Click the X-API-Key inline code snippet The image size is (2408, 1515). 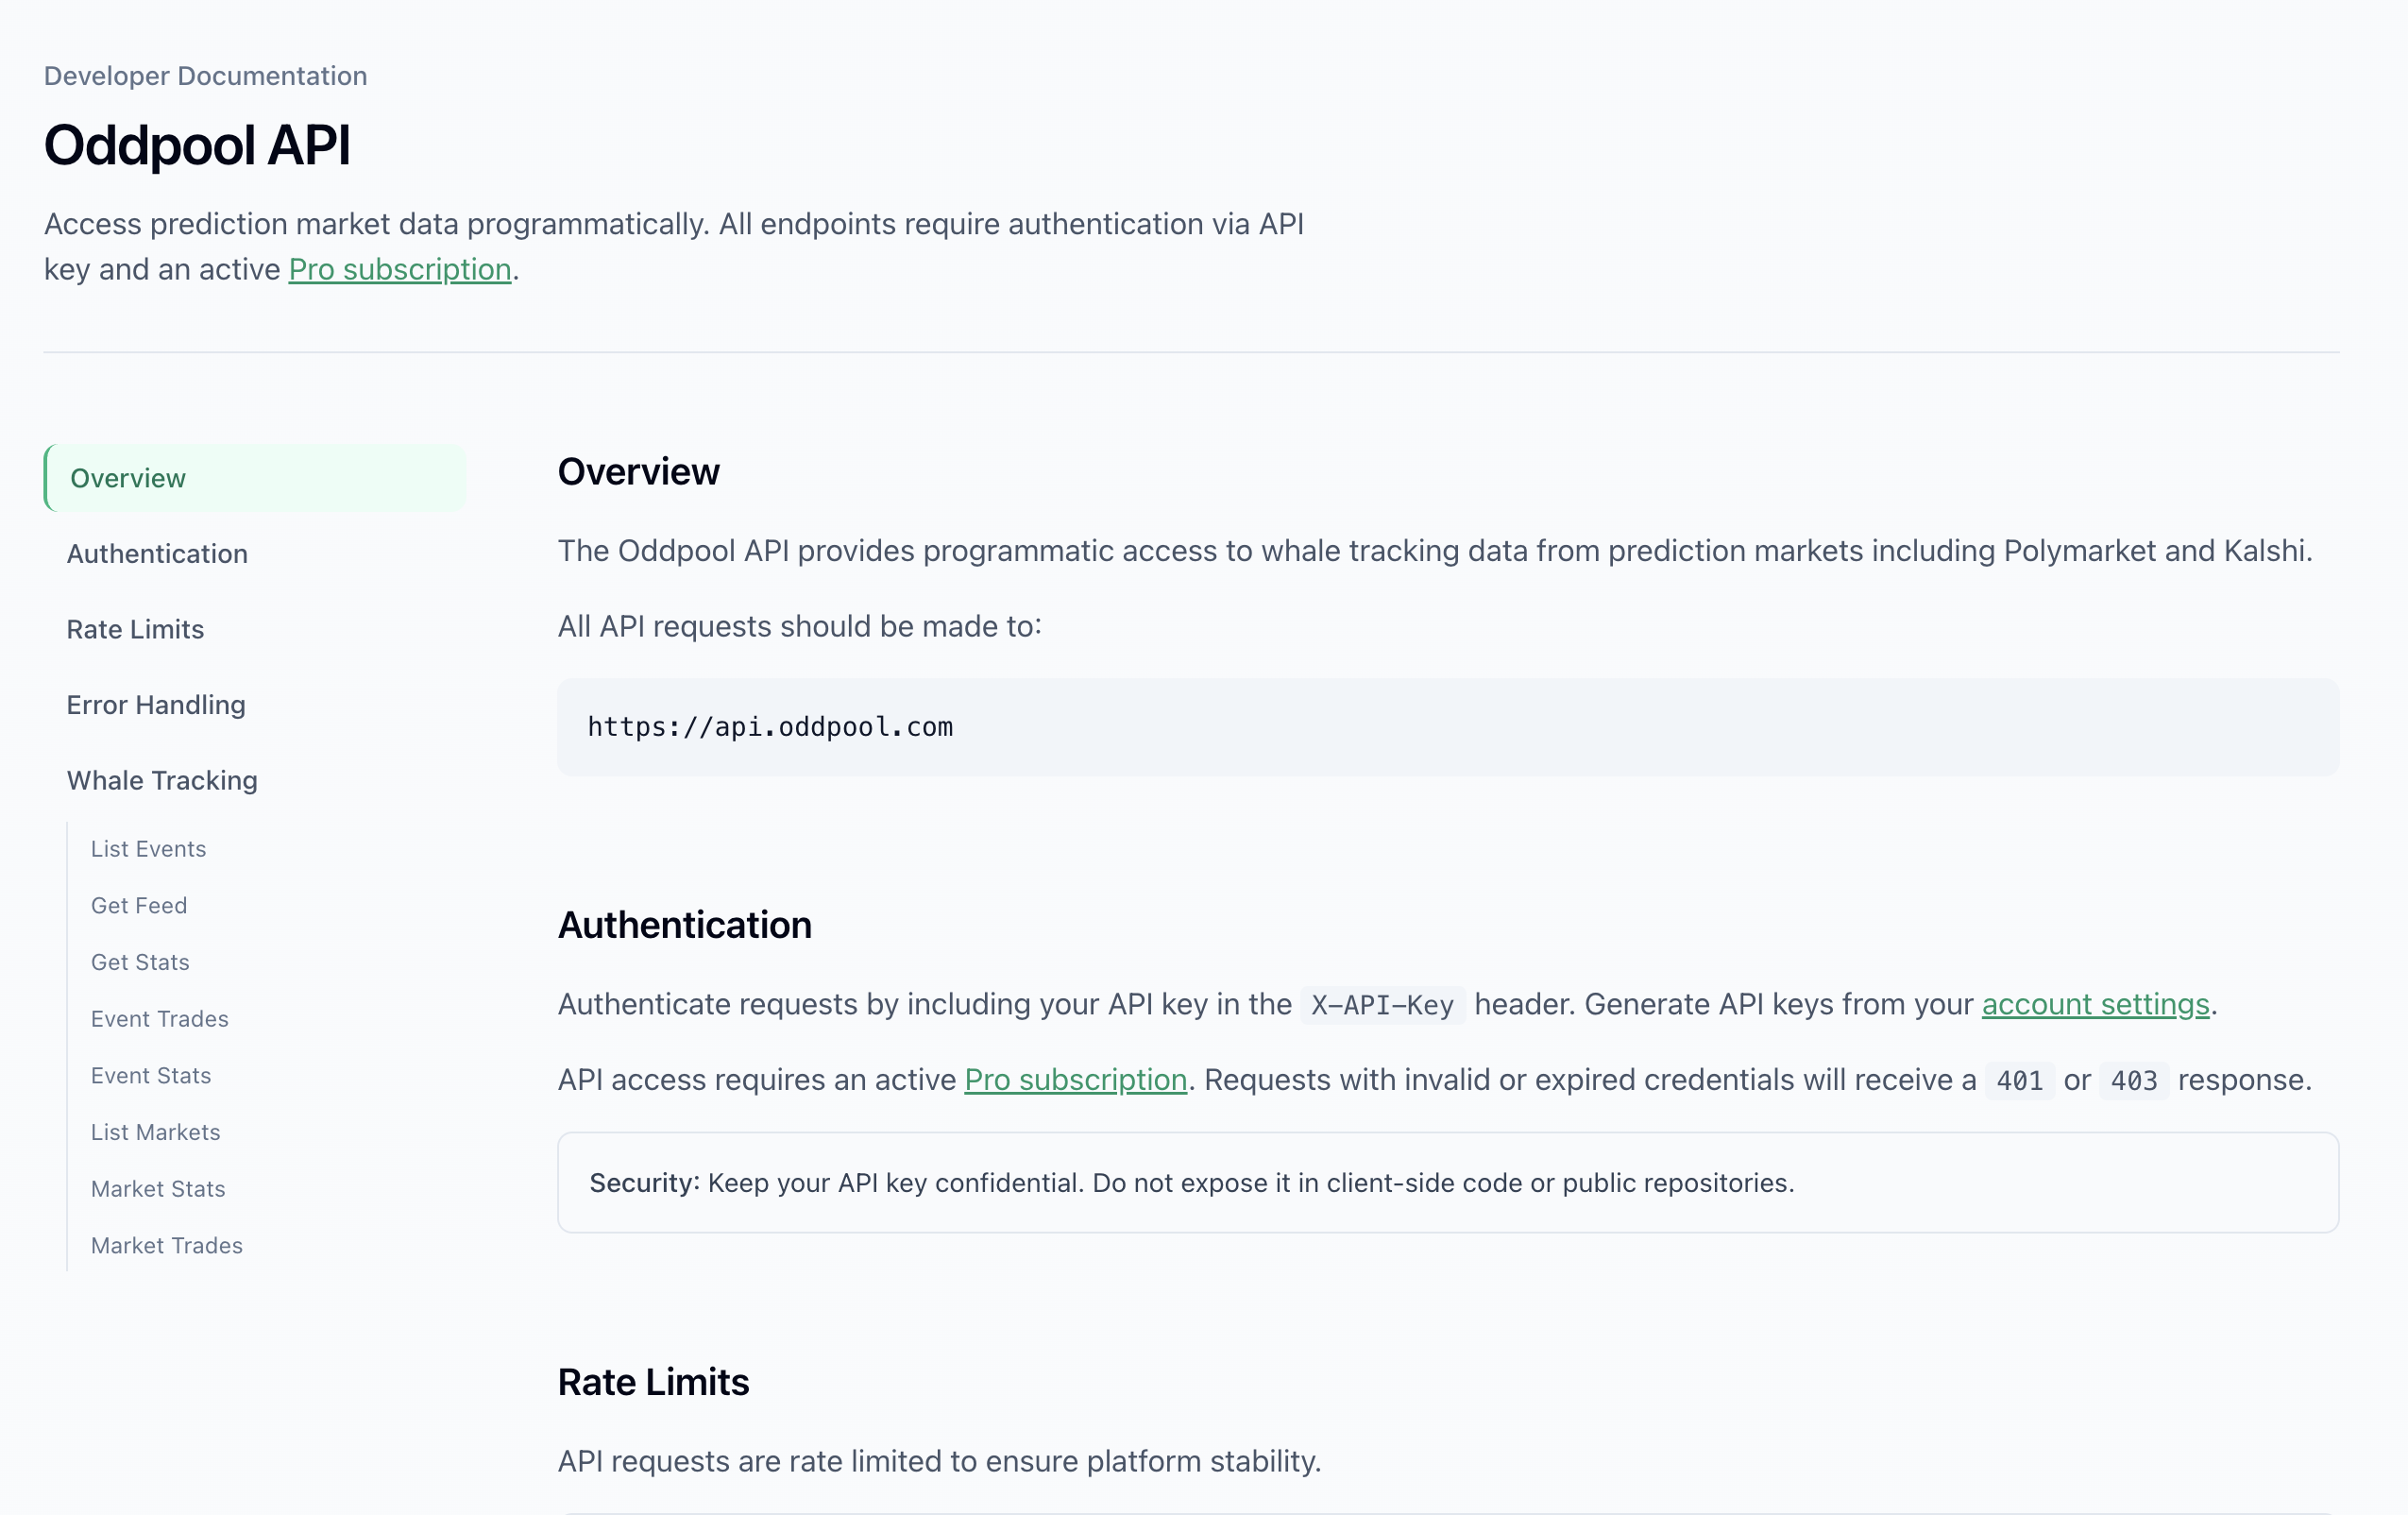coord(1382,1005)
